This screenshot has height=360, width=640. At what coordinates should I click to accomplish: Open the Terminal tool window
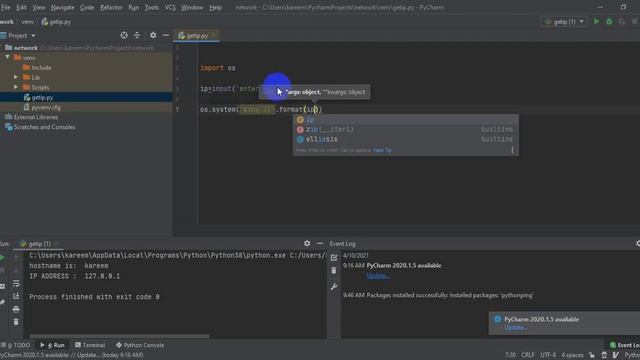(x=90, y=345)
